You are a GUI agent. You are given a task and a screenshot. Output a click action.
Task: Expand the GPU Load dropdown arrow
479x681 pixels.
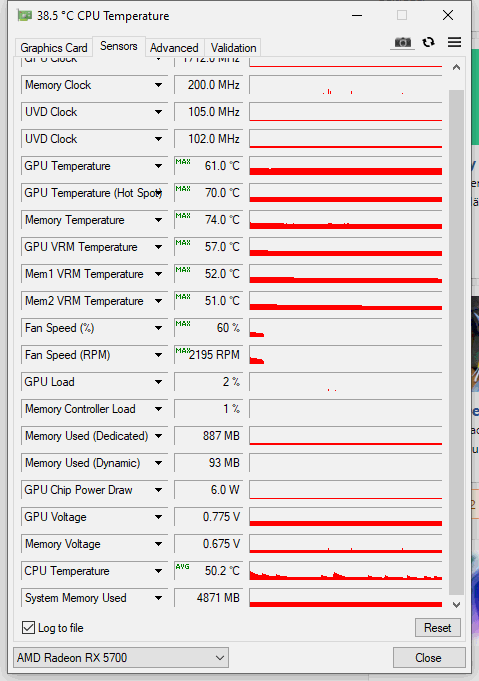tap(159, 382)
